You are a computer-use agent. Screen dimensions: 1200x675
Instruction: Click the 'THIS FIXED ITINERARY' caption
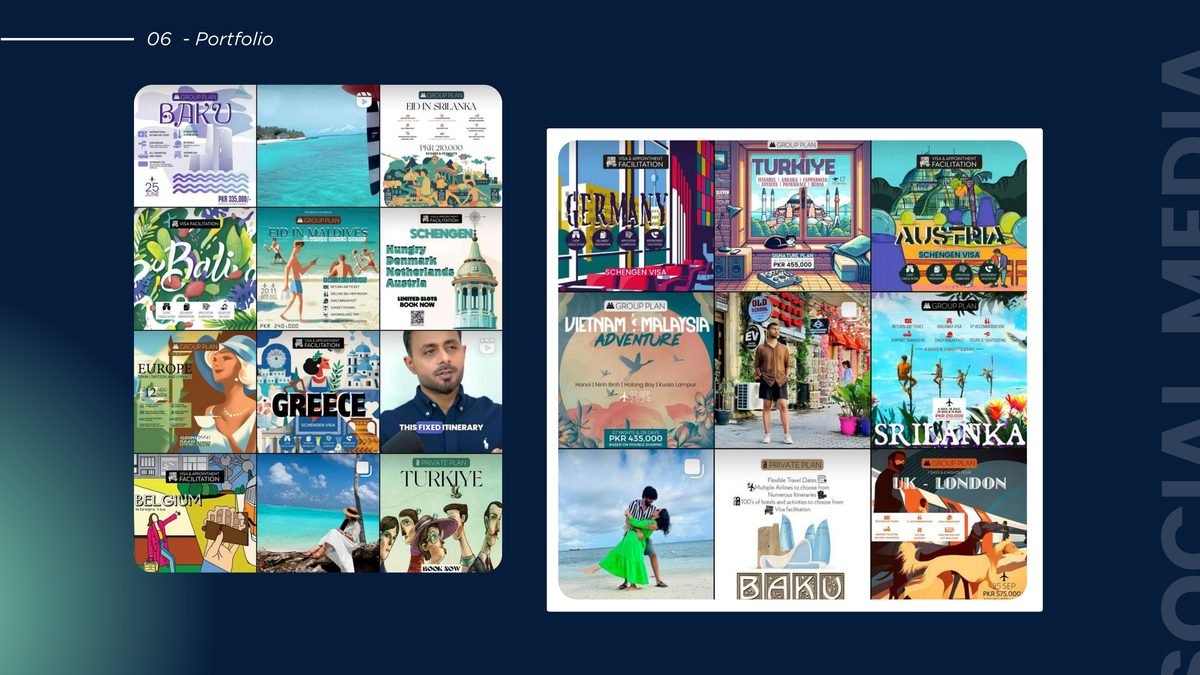[442, 427]
